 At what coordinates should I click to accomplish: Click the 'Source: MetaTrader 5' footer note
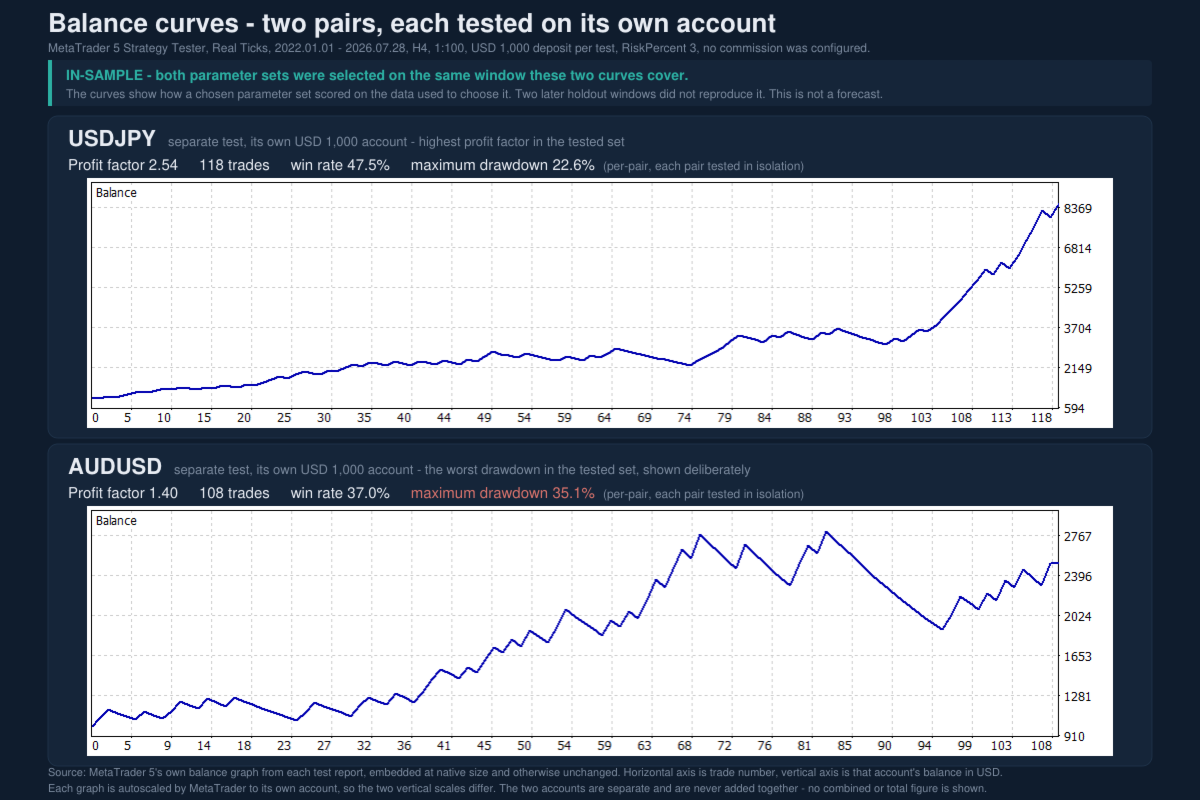coord(525,773)
